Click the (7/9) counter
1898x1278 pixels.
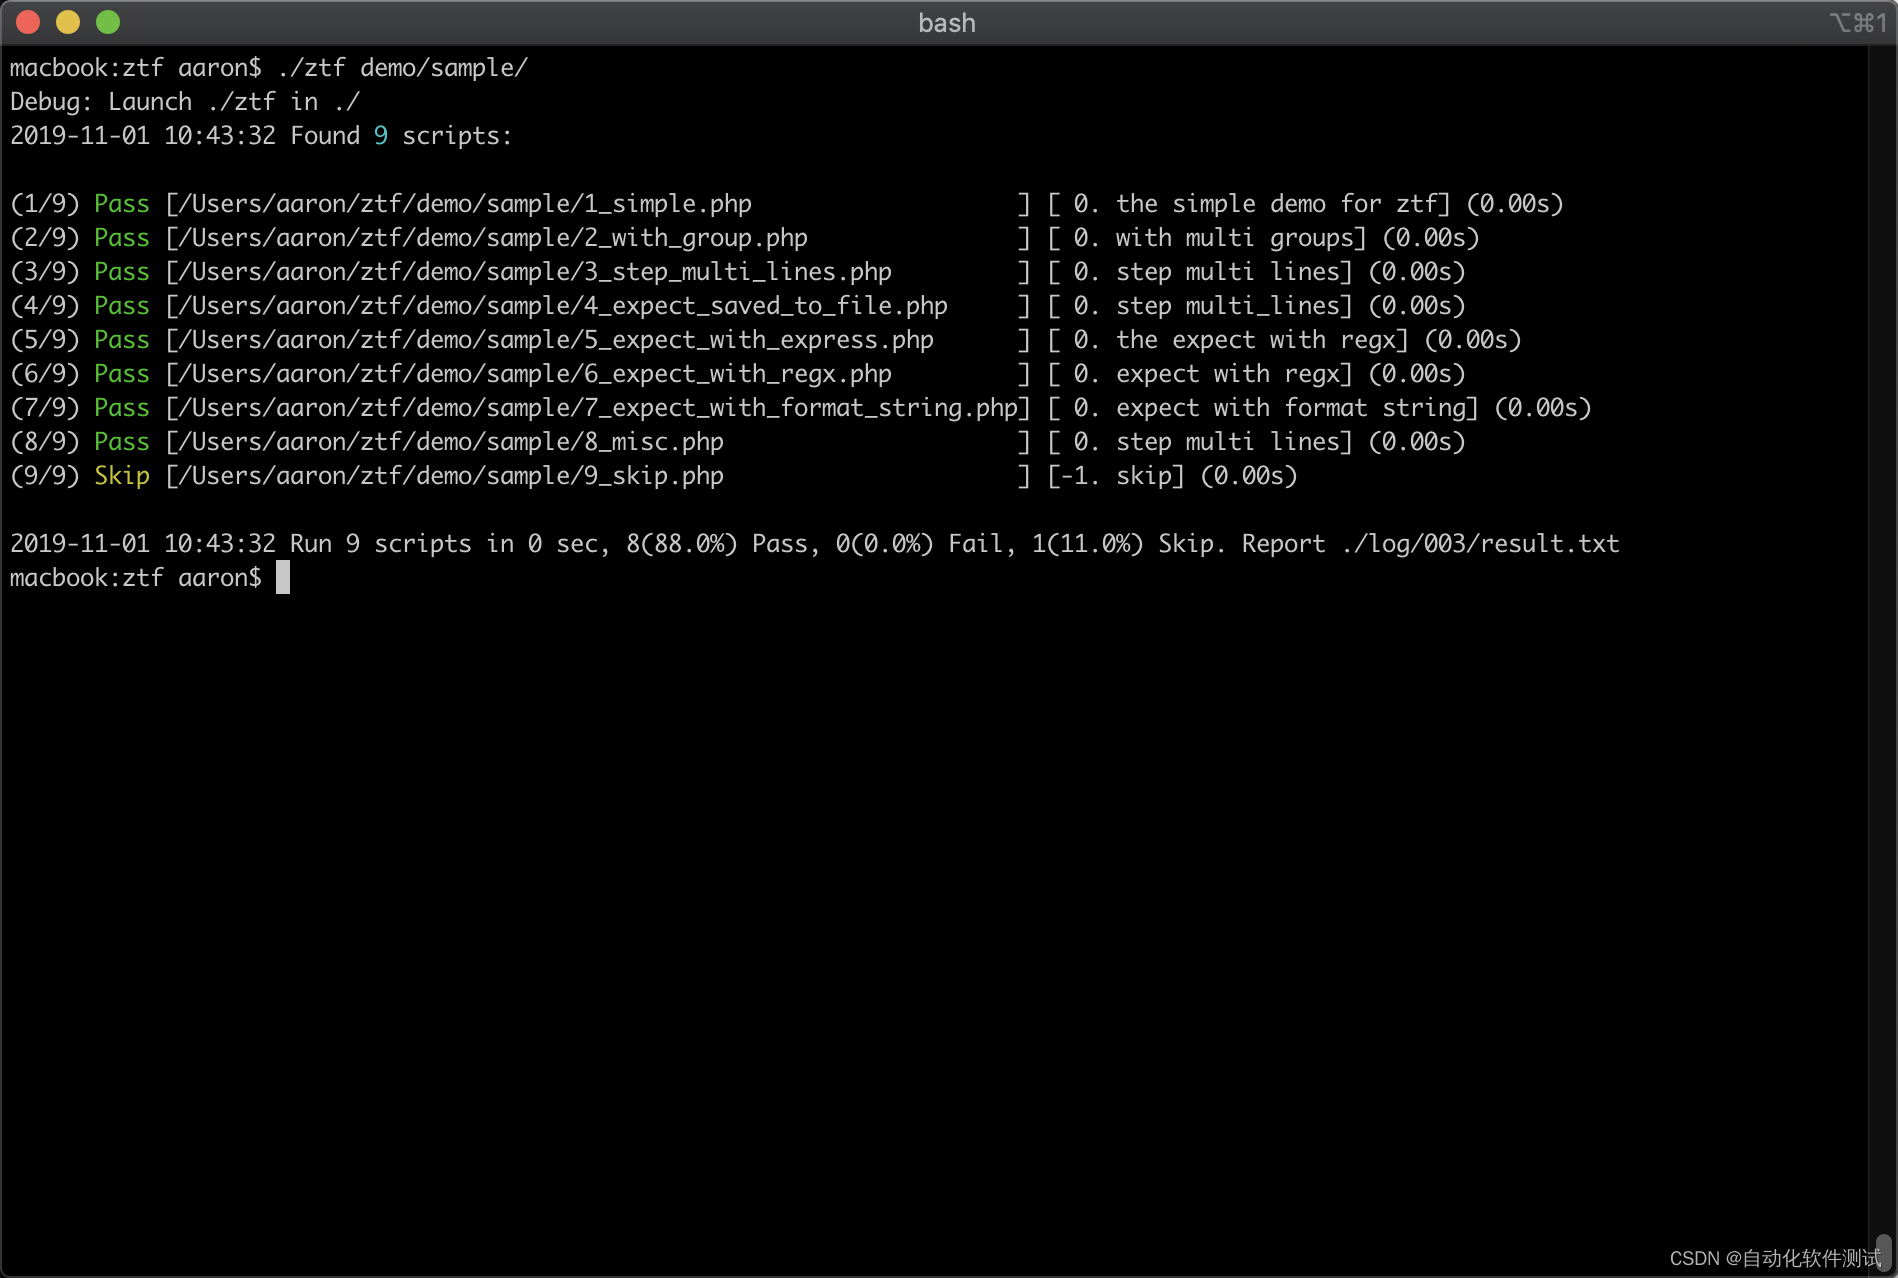45,408
